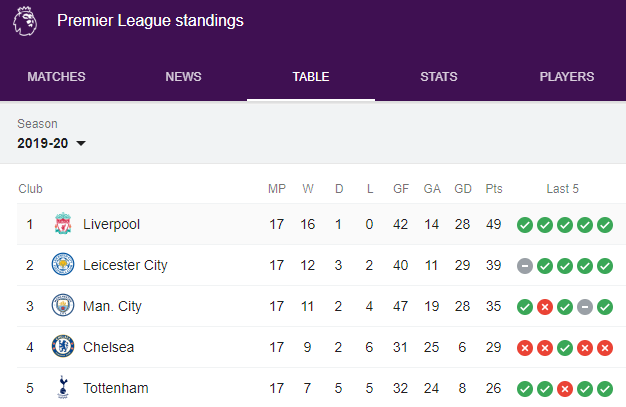
Task: Click the Tottenham club crest
Action: pos(62,387)
